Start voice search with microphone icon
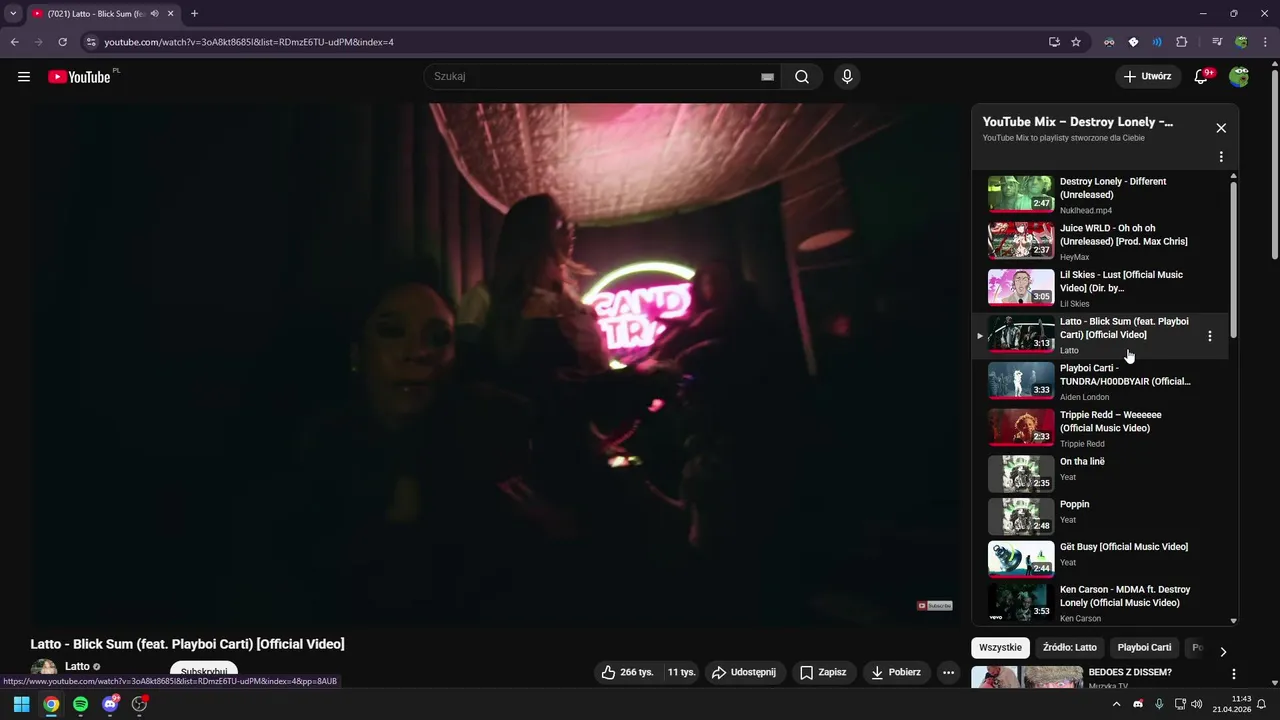1280x720 pixels. point(847,77)
